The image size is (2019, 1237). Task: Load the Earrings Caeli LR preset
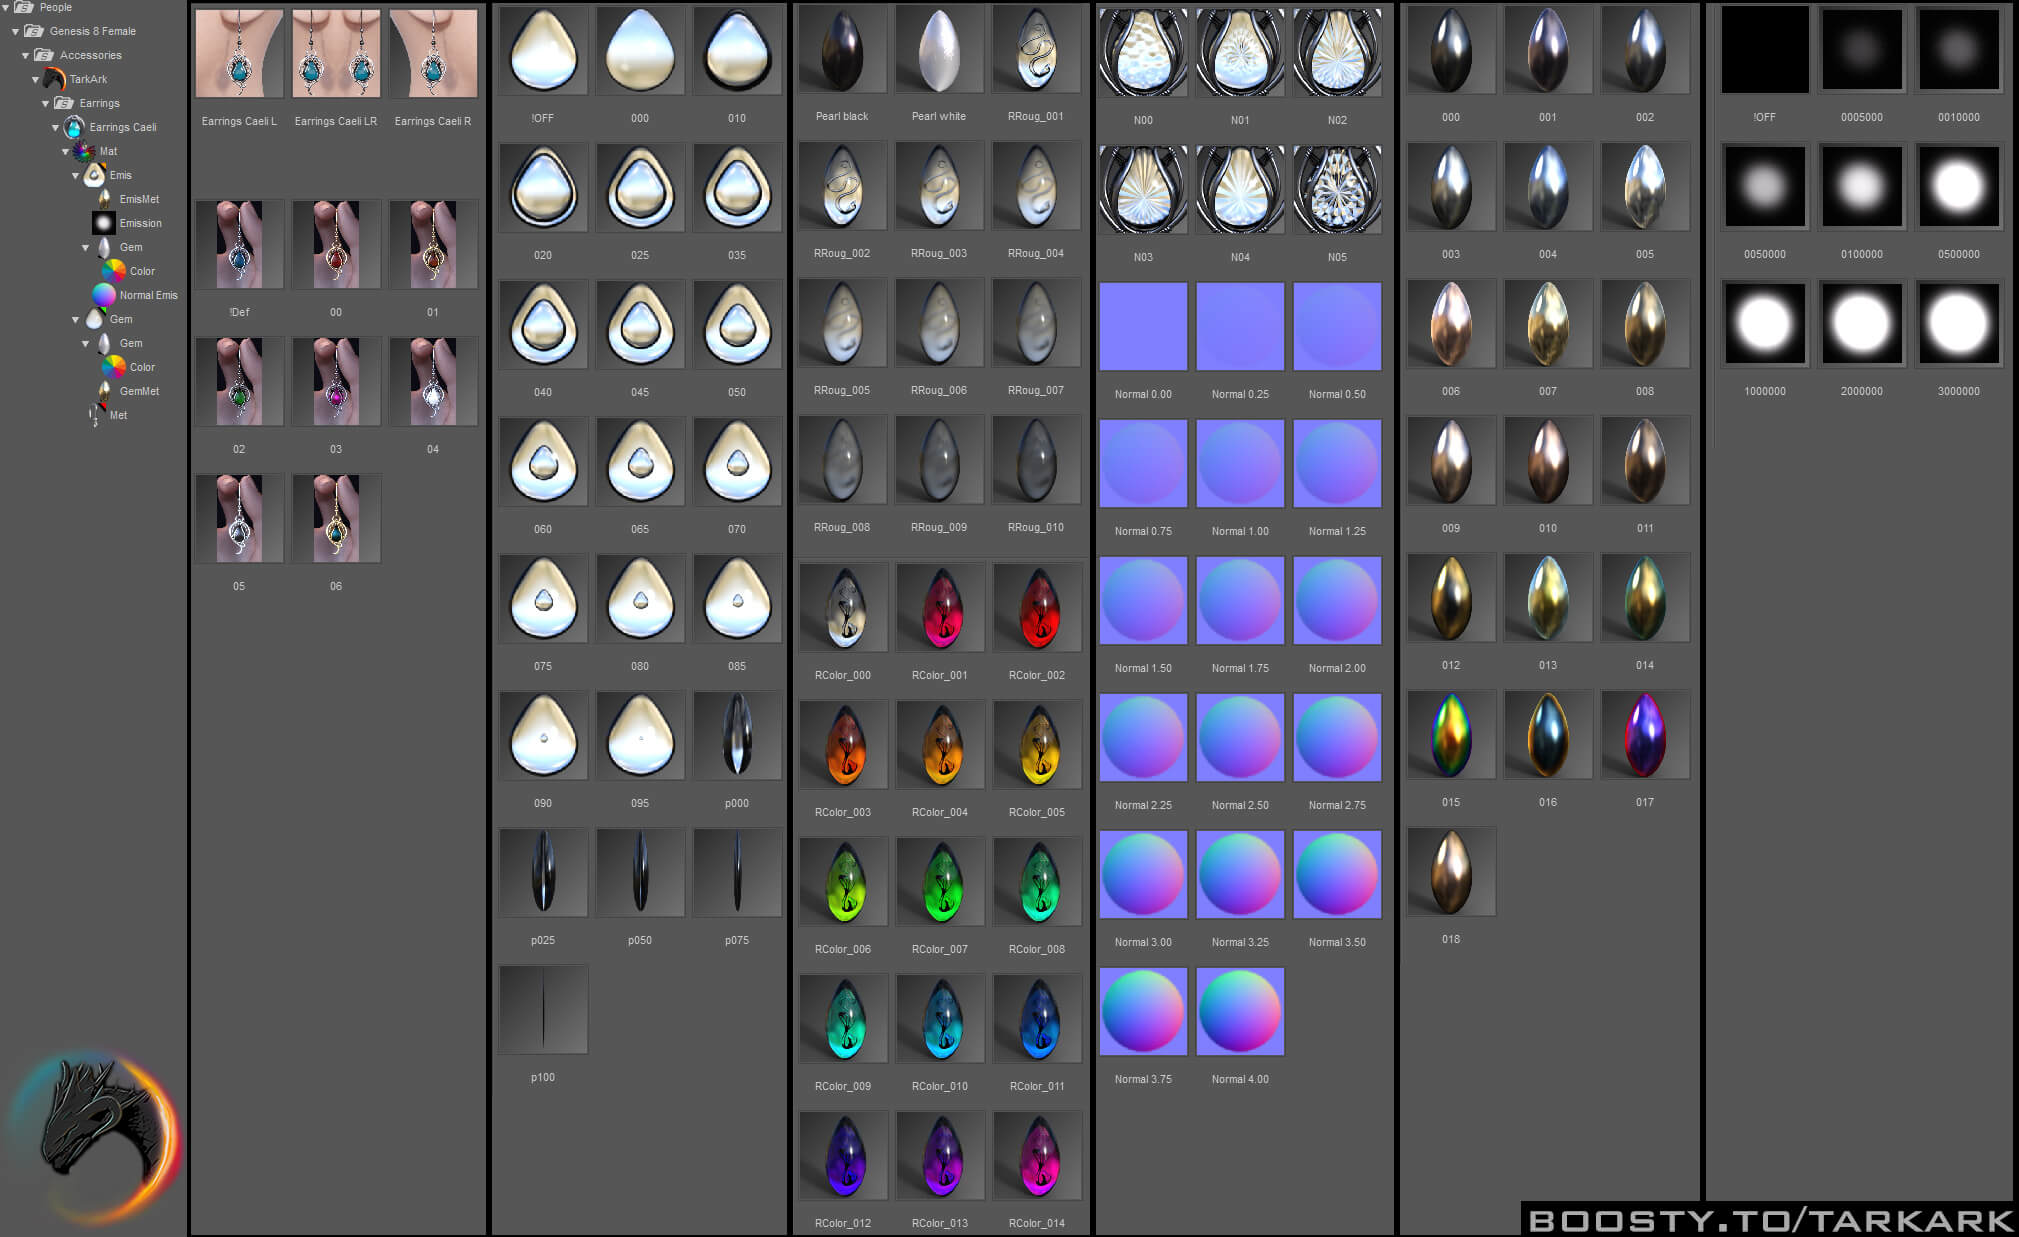(336, 54)
